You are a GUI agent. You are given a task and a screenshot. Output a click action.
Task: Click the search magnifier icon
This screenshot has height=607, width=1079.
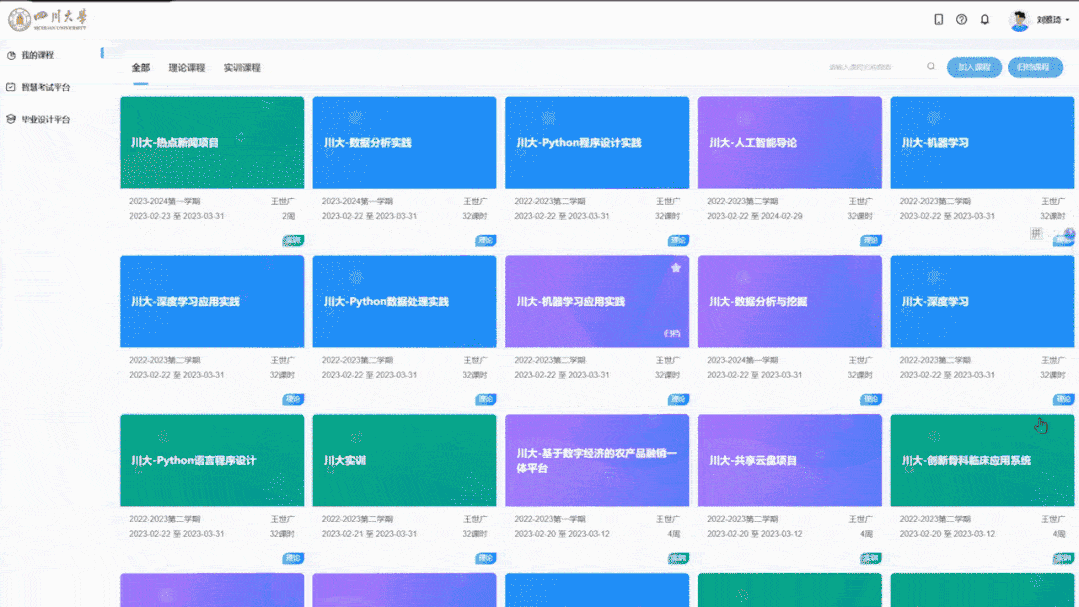point(931,67)
